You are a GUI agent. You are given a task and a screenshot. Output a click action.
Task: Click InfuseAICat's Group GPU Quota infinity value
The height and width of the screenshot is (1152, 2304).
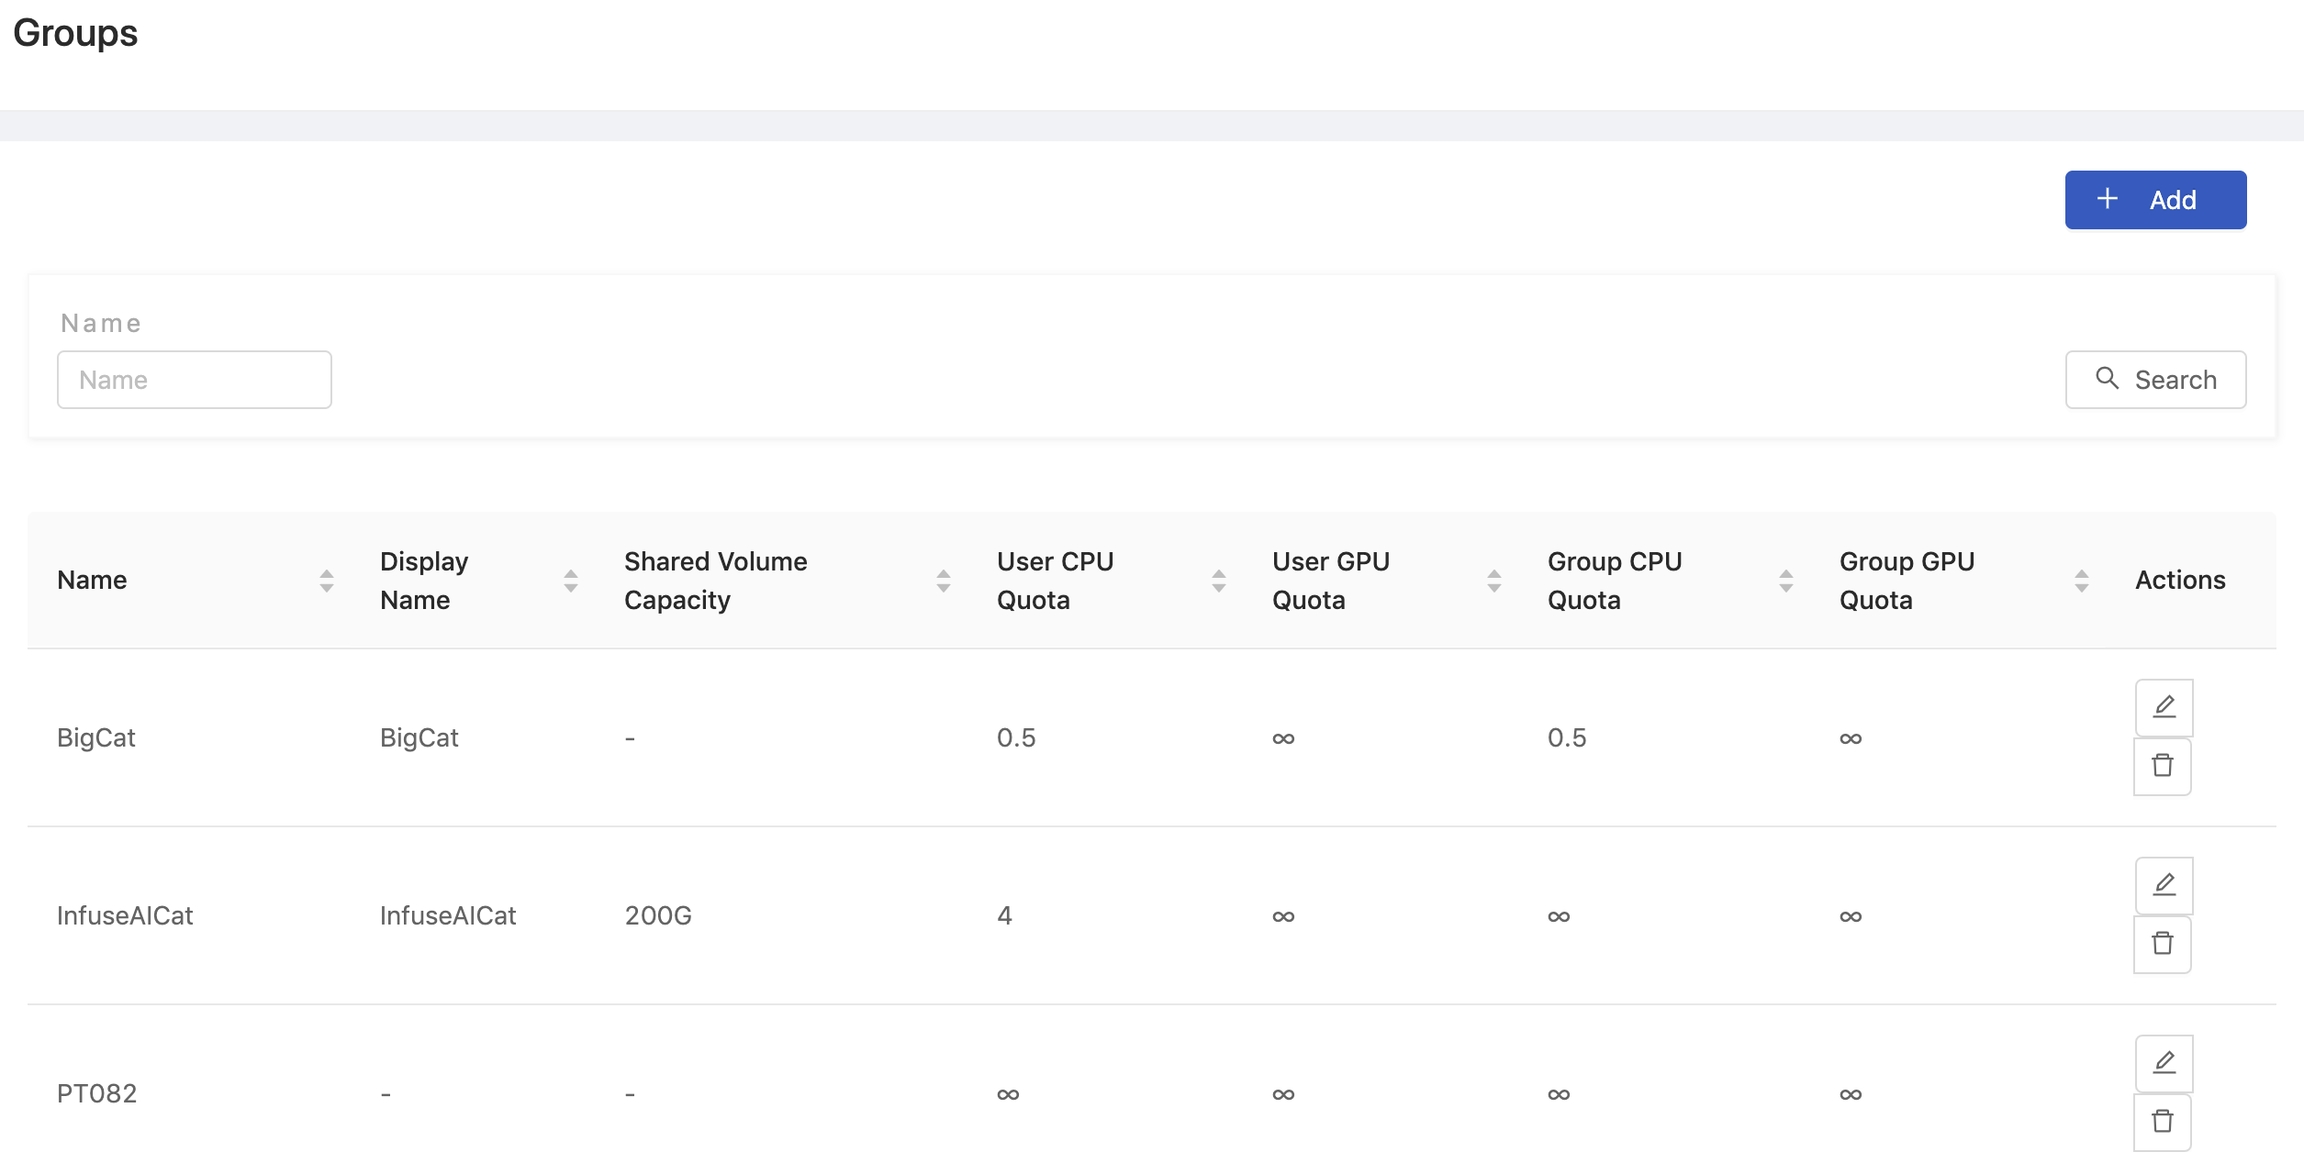1850,917
